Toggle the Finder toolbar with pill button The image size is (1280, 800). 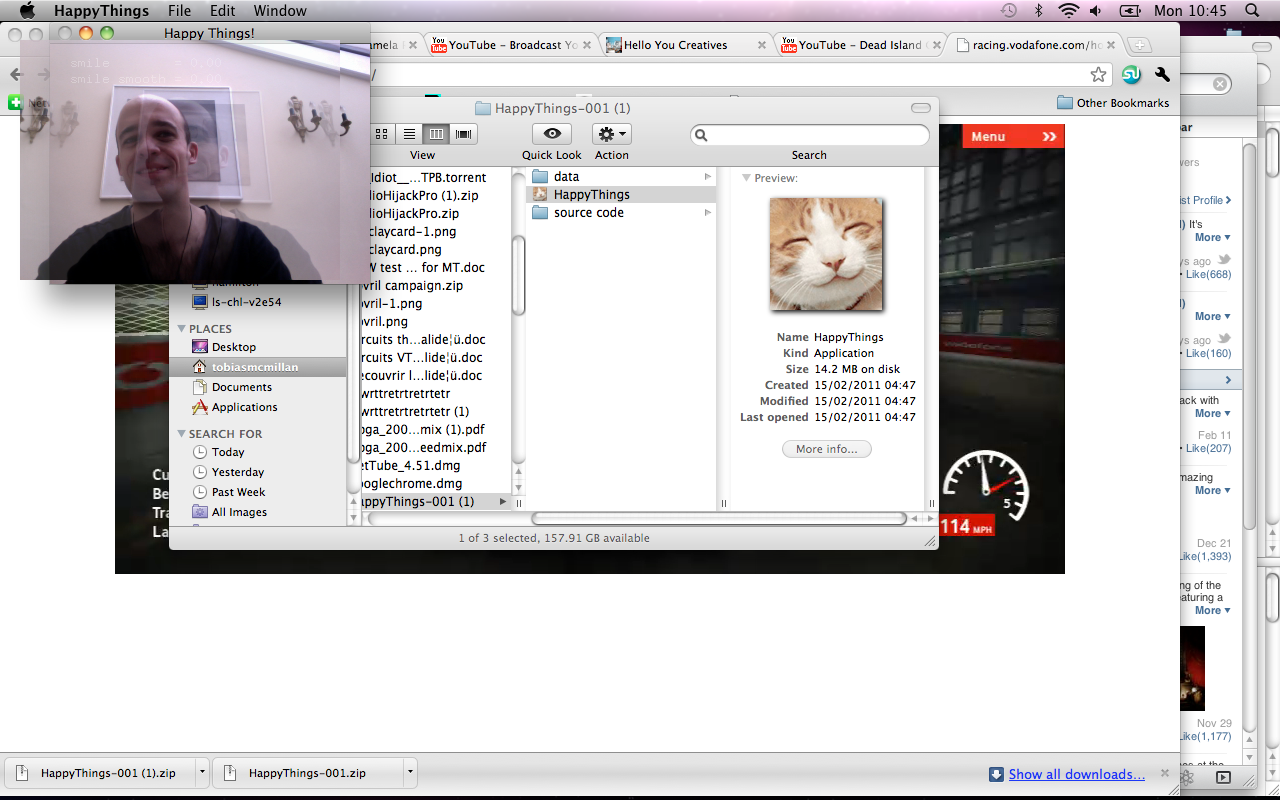coord(920,108)
